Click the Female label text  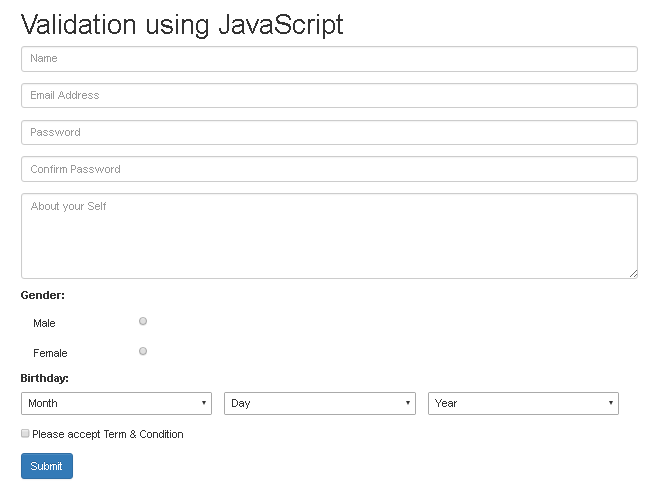point(50,353)
